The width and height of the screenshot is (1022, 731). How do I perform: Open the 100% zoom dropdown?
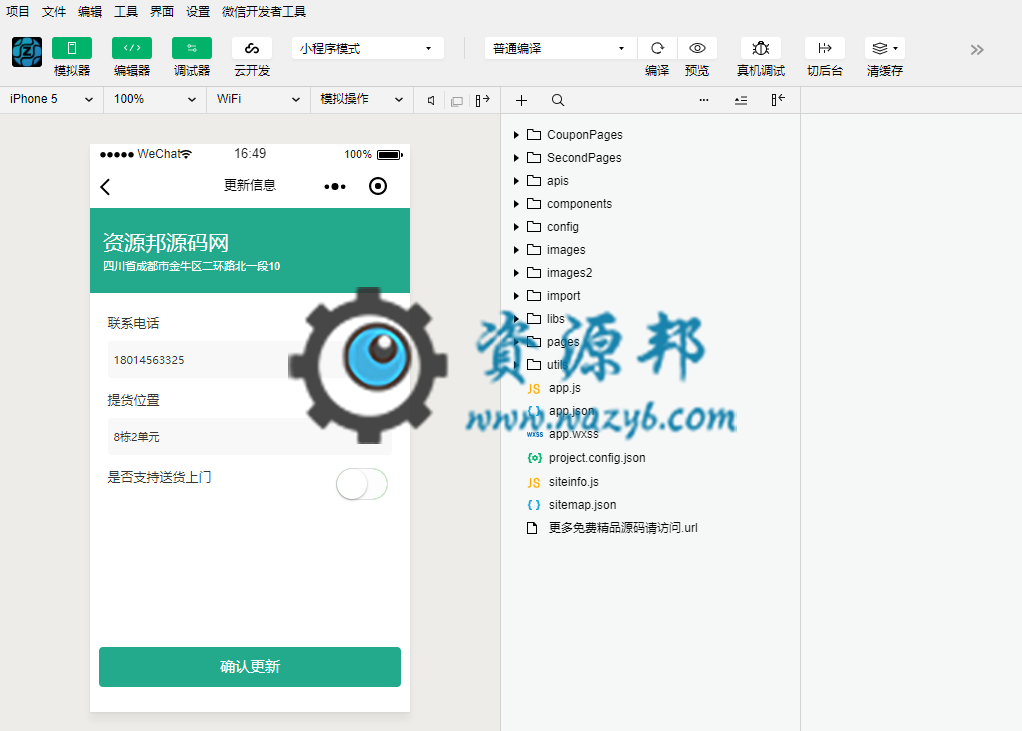[x=155, y=99]
